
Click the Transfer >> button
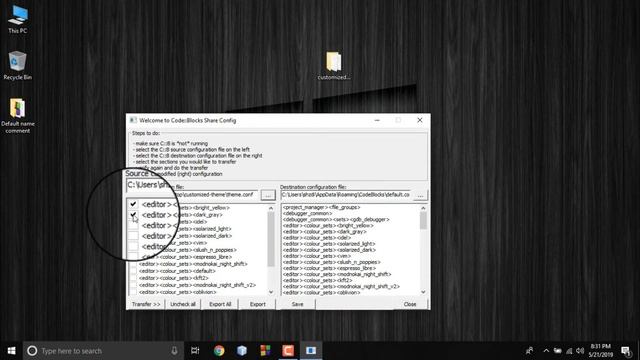(146, 304)
